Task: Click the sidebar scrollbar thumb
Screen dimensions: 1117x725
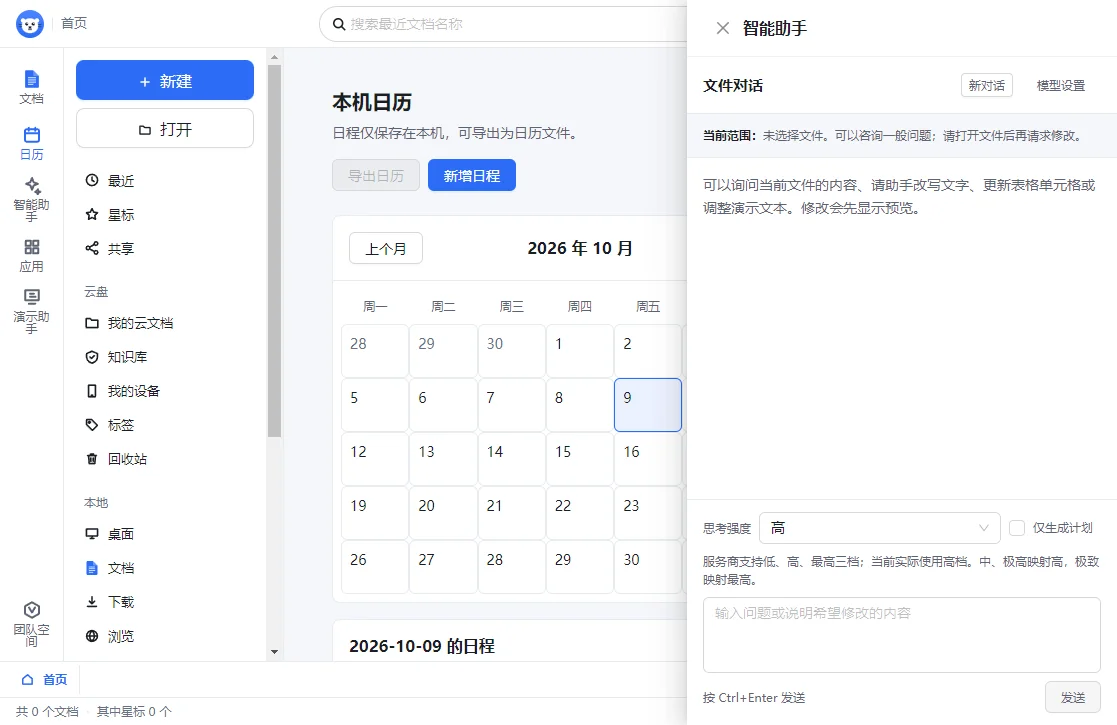Action: coord(274,251)
